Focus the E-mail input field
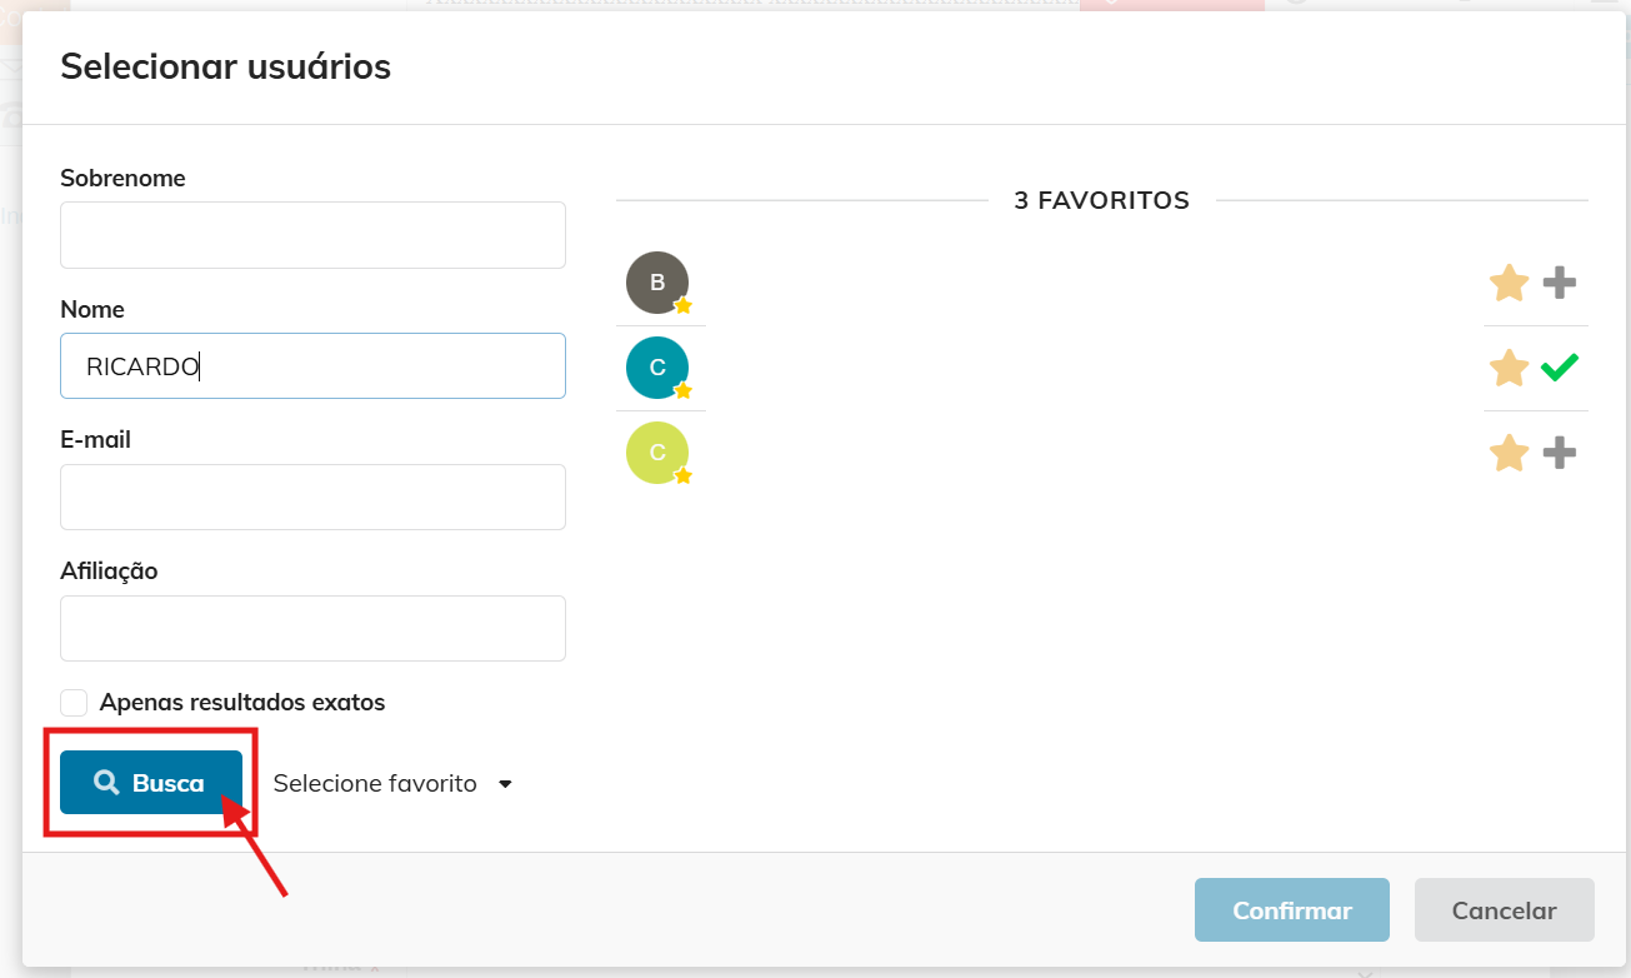The width and height of the screenshot is (1631, 978). coord(313,497)
